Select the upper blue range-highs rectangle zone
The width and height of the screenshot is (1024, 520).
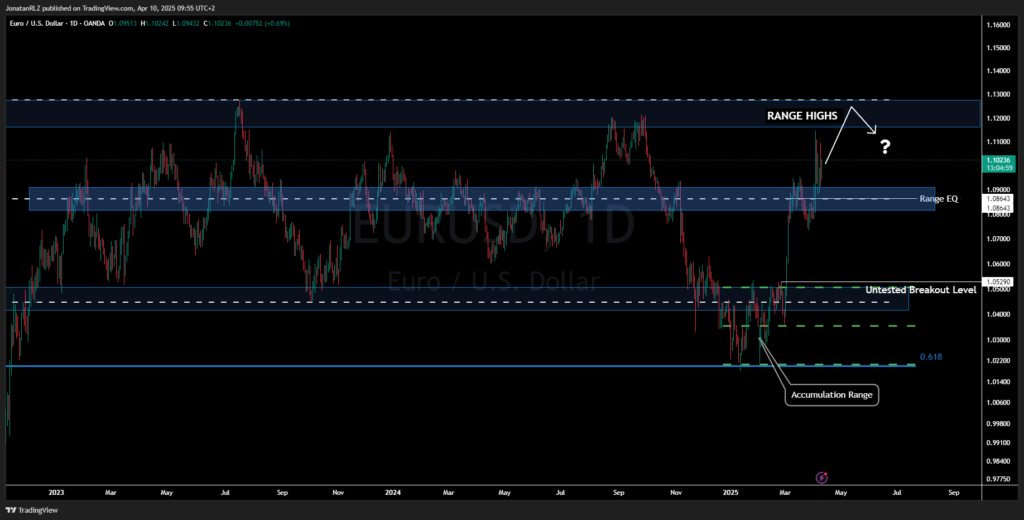pos(493,114)
